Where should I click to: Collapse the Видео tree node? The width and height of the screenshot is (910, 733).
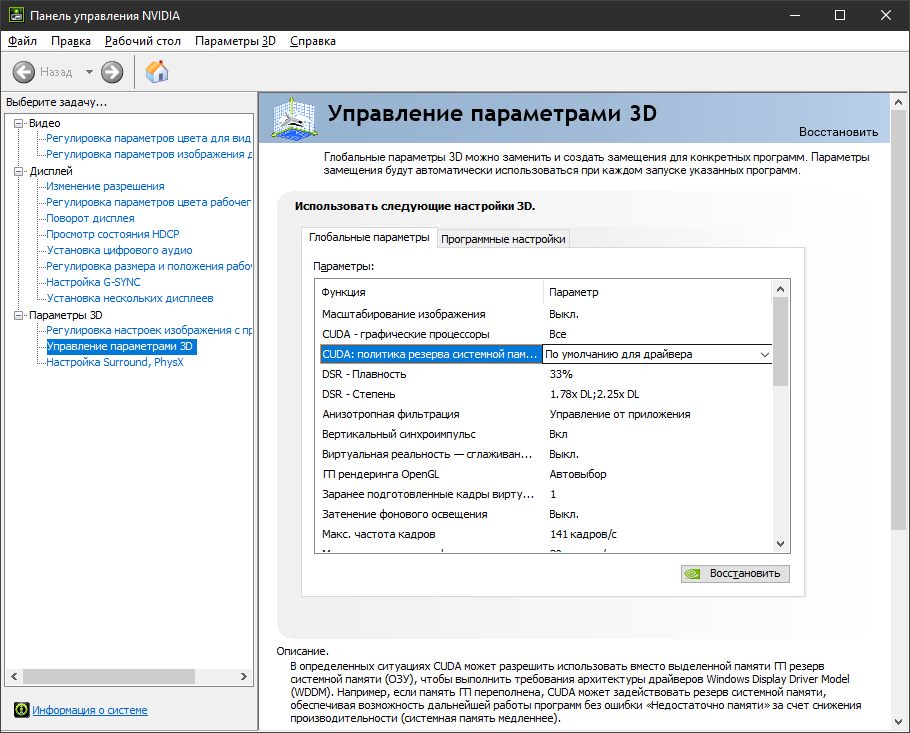(x=19, y=123)
